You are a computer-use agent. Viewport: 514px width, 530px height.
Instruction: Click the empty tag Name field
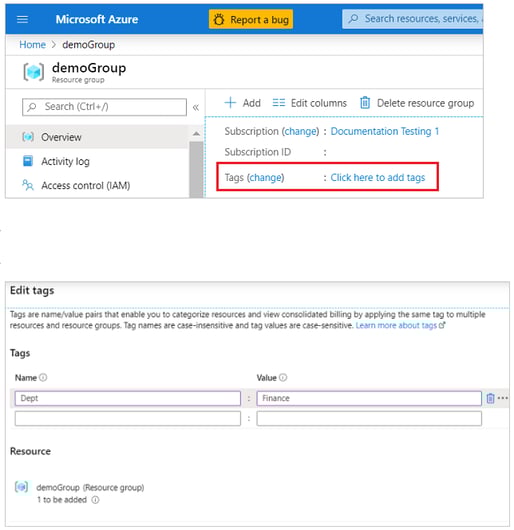128,418
